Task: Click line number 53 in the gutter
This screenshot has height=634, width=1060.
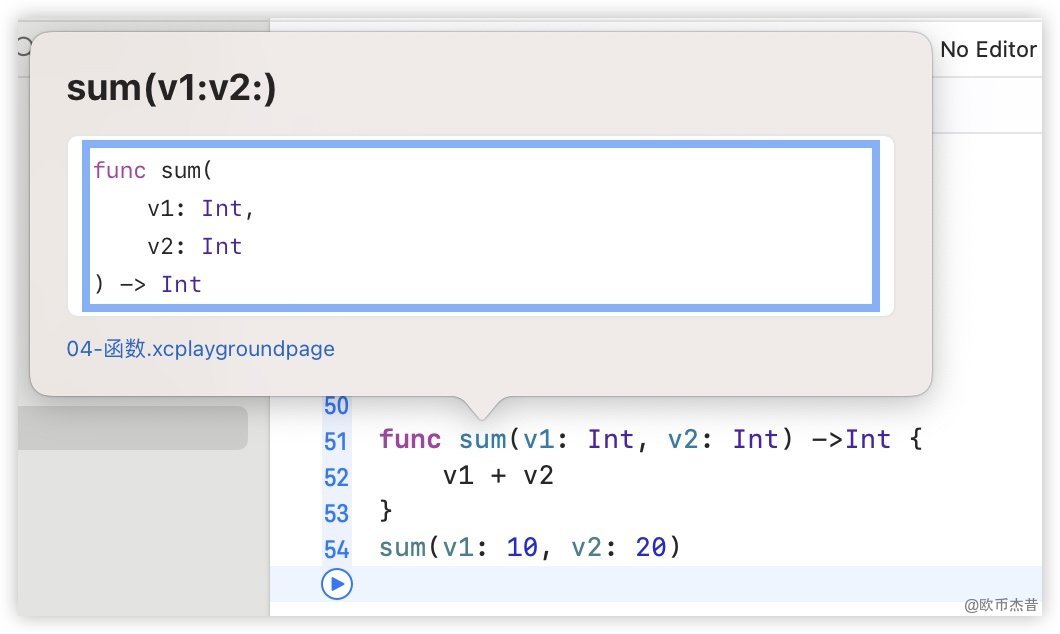Action: [x=336, y=513]
